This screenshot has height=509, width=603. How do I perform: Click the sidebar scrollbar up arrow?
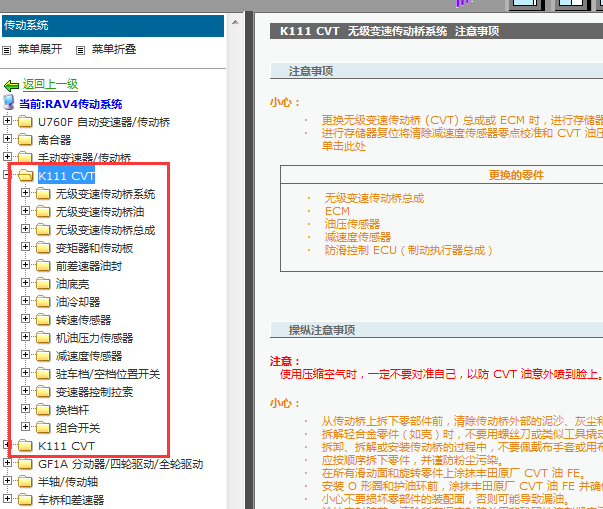(235, 22)
